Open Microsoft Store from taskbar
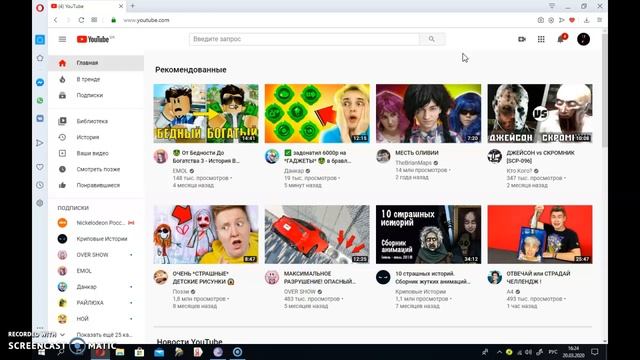 pos(139,352)
